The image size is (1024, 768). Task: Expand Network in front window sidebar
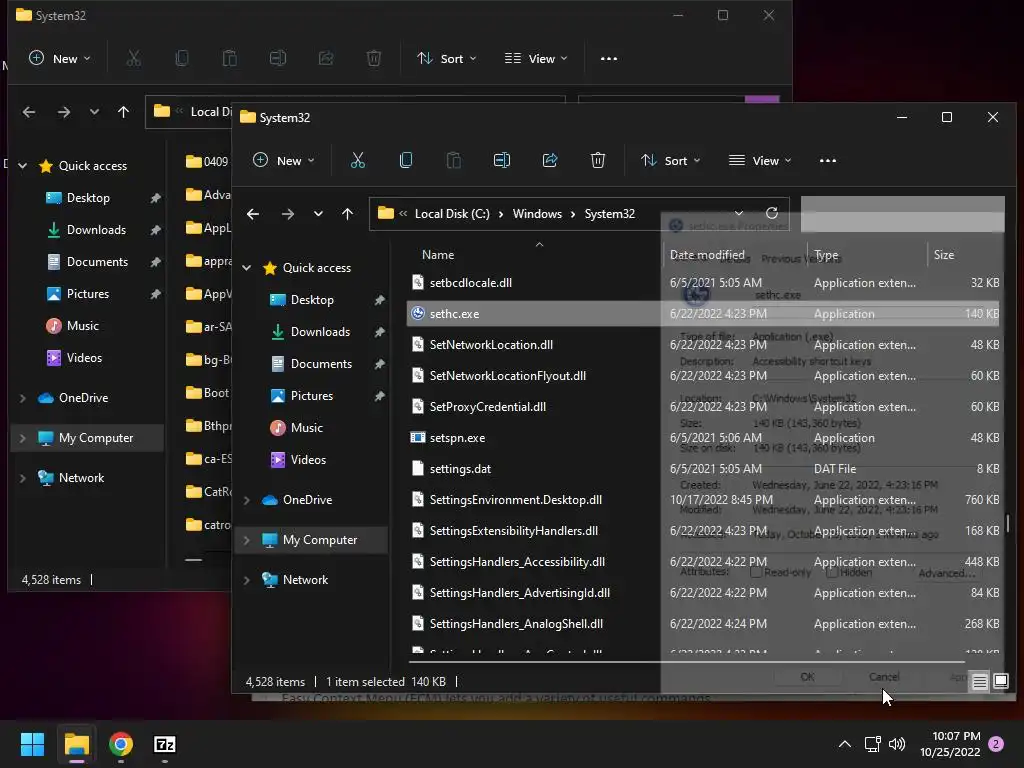247,580
